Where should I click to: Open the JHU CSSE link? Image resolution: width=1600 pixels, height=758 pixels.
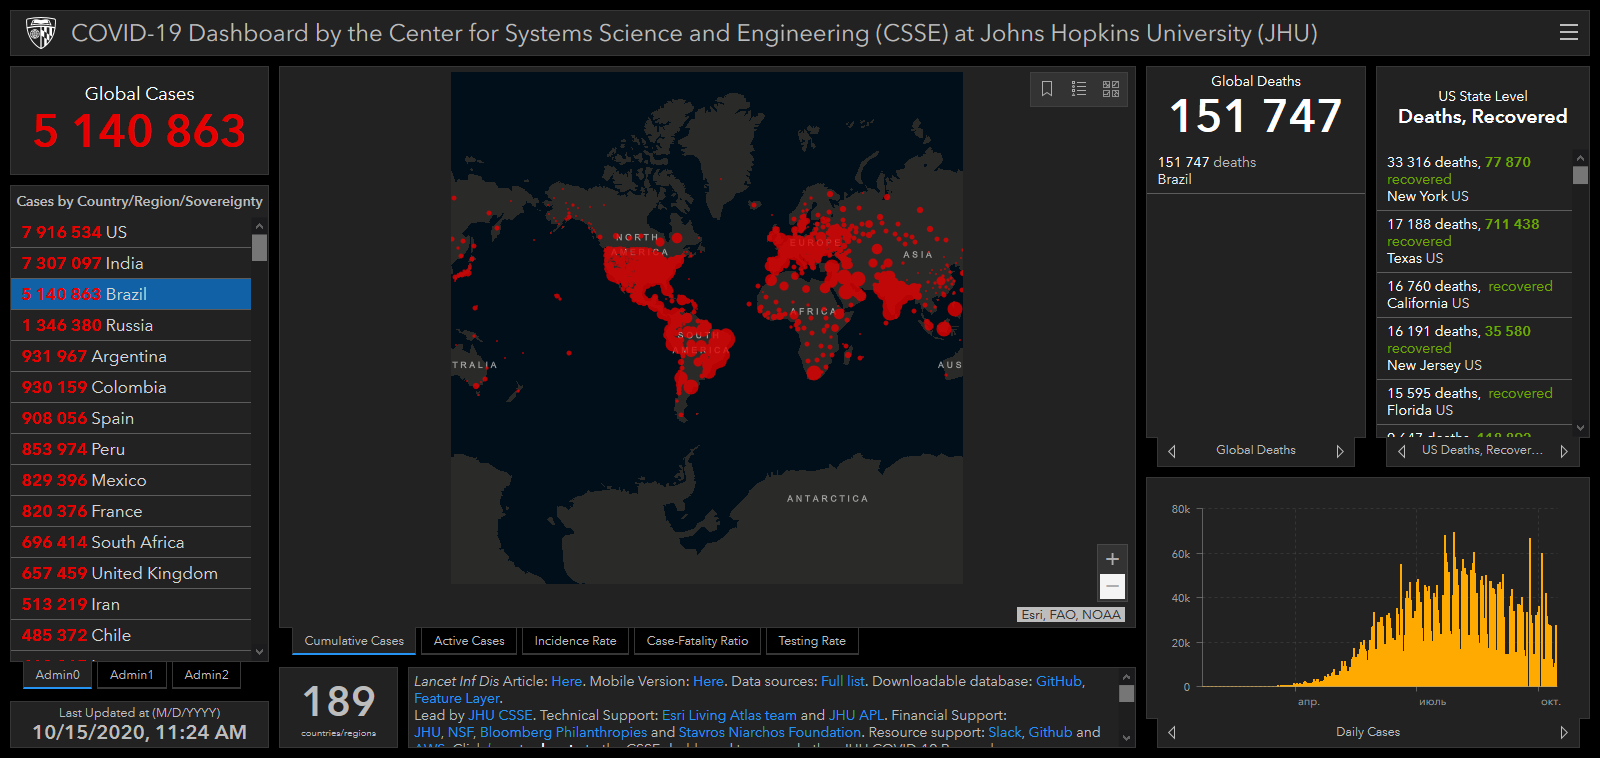click(x=500, y=715)
